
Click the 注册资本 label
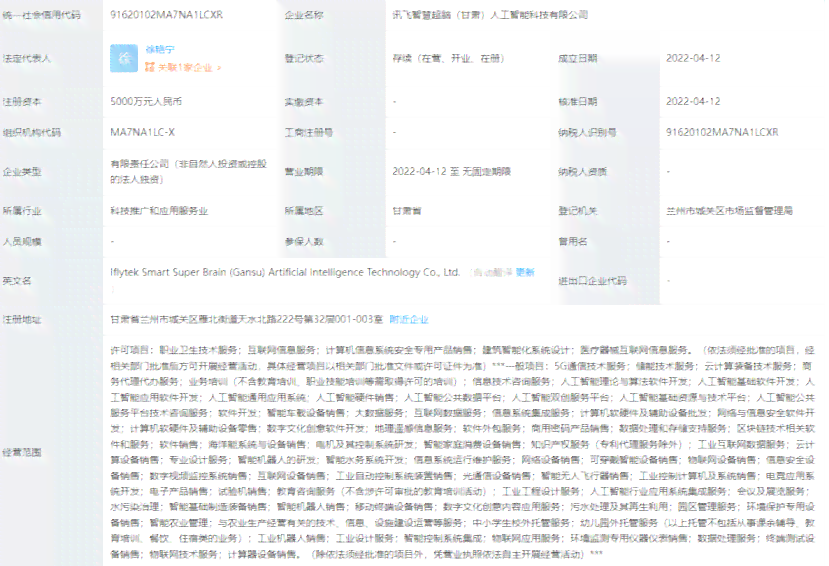(22, 101)
